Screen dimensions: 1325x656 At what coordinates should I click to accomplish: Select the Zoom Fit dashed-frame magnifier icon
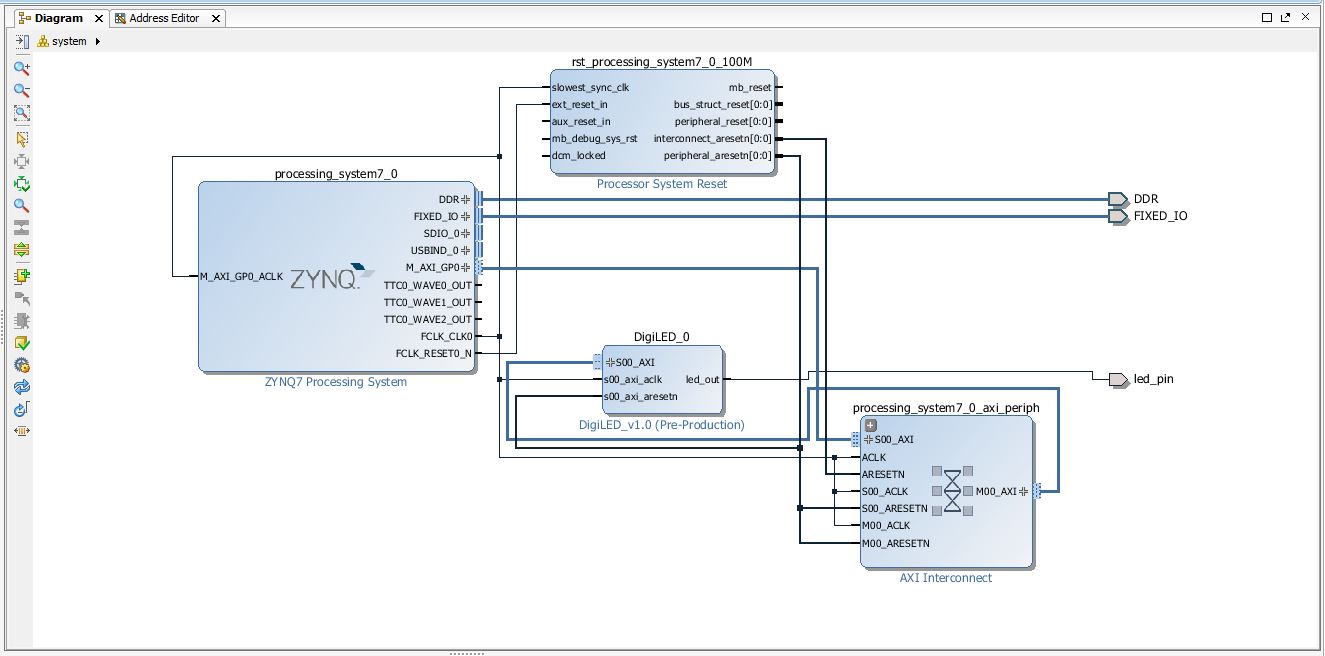(x=21, y=114)
